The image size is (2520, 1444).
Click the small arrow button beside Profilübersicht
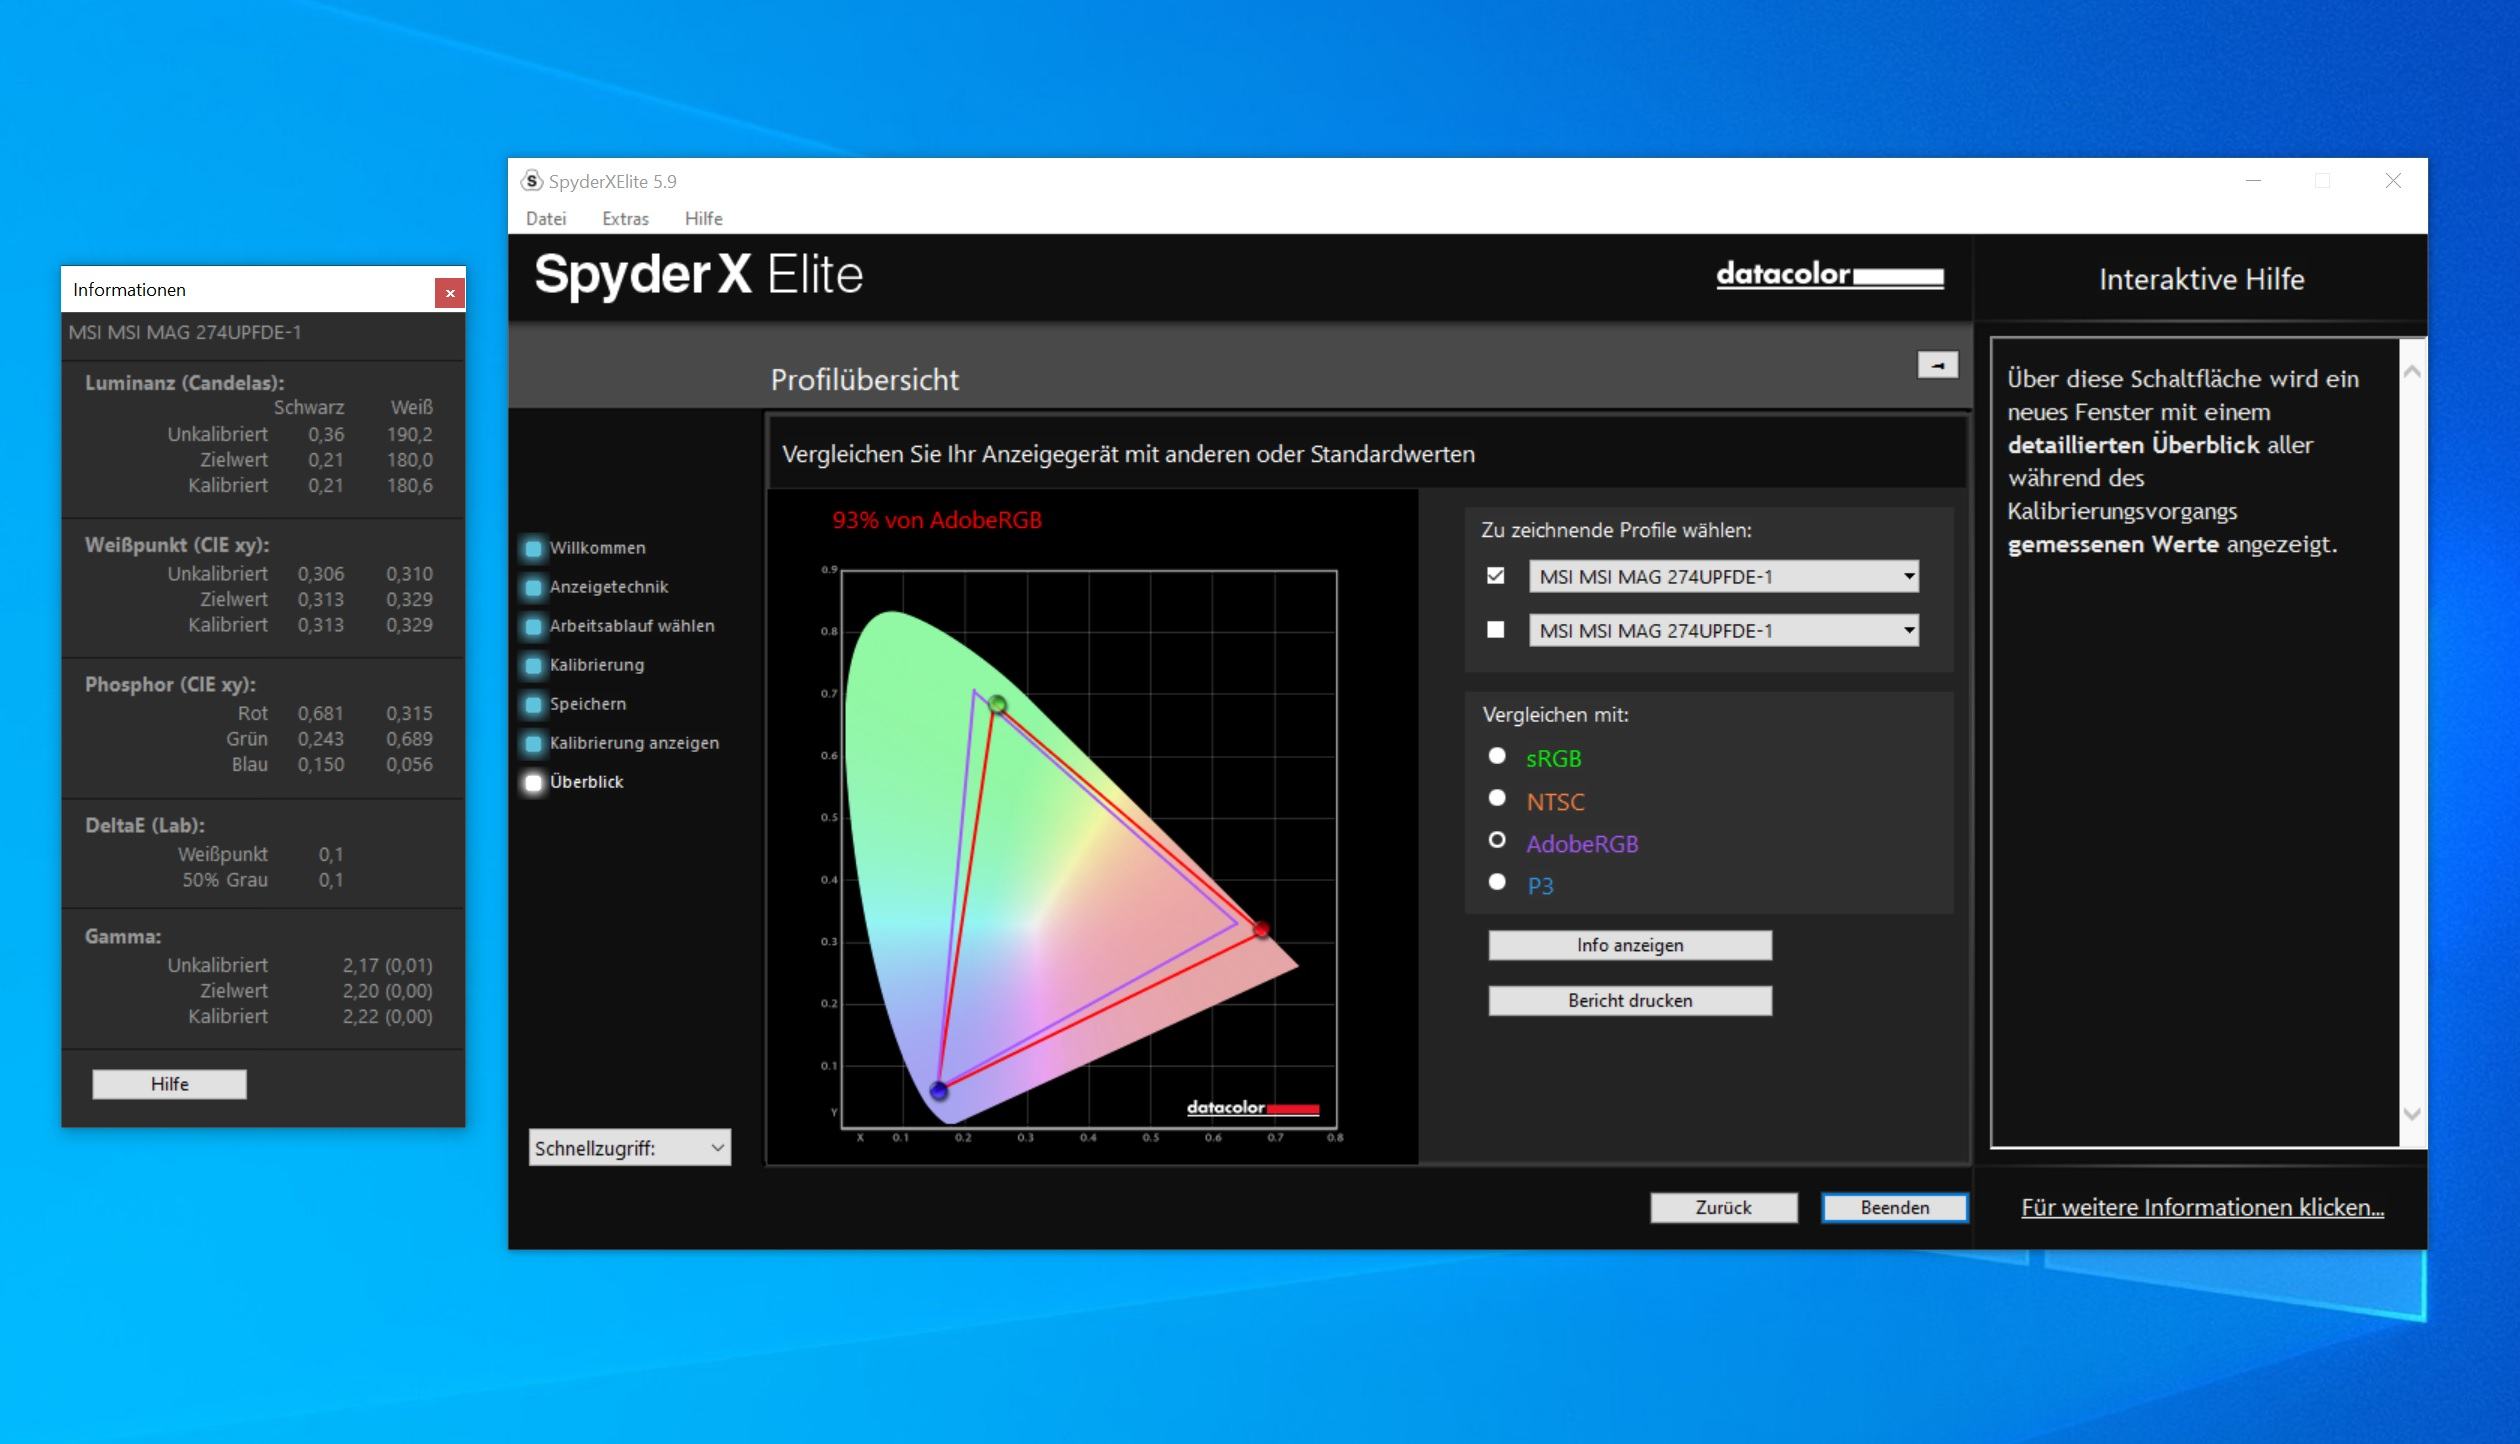1937,365
